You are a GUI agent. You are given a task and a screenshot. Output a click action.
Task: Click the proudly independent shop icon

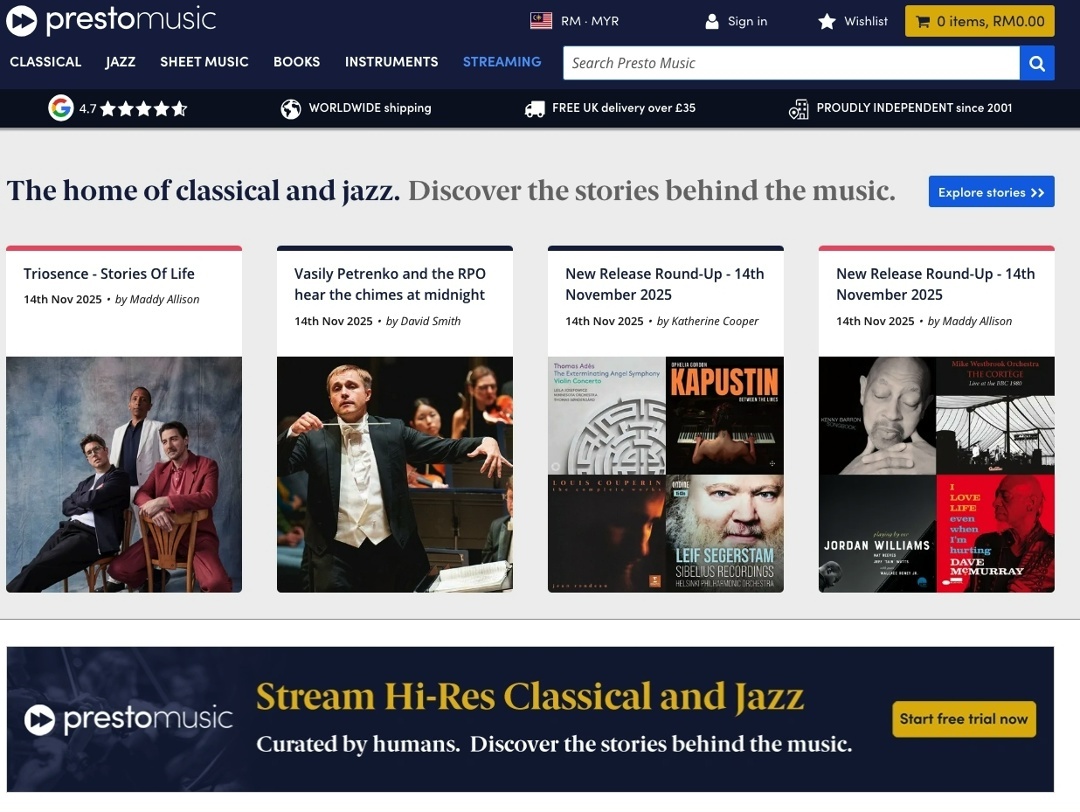(x=799, y=109)
